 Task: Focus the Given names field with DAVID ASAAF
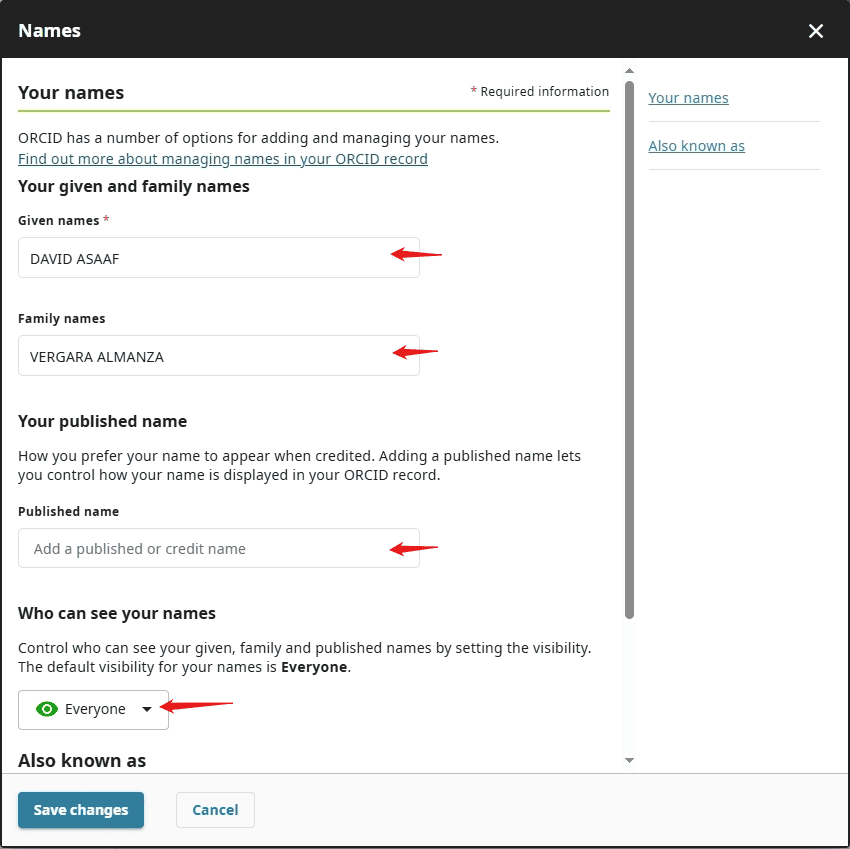200,258
